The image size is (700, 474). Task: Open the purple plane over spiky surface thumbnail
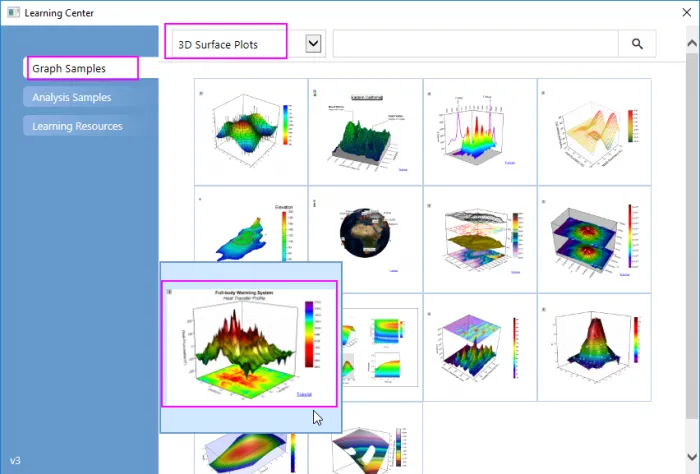tap(480, 347)
